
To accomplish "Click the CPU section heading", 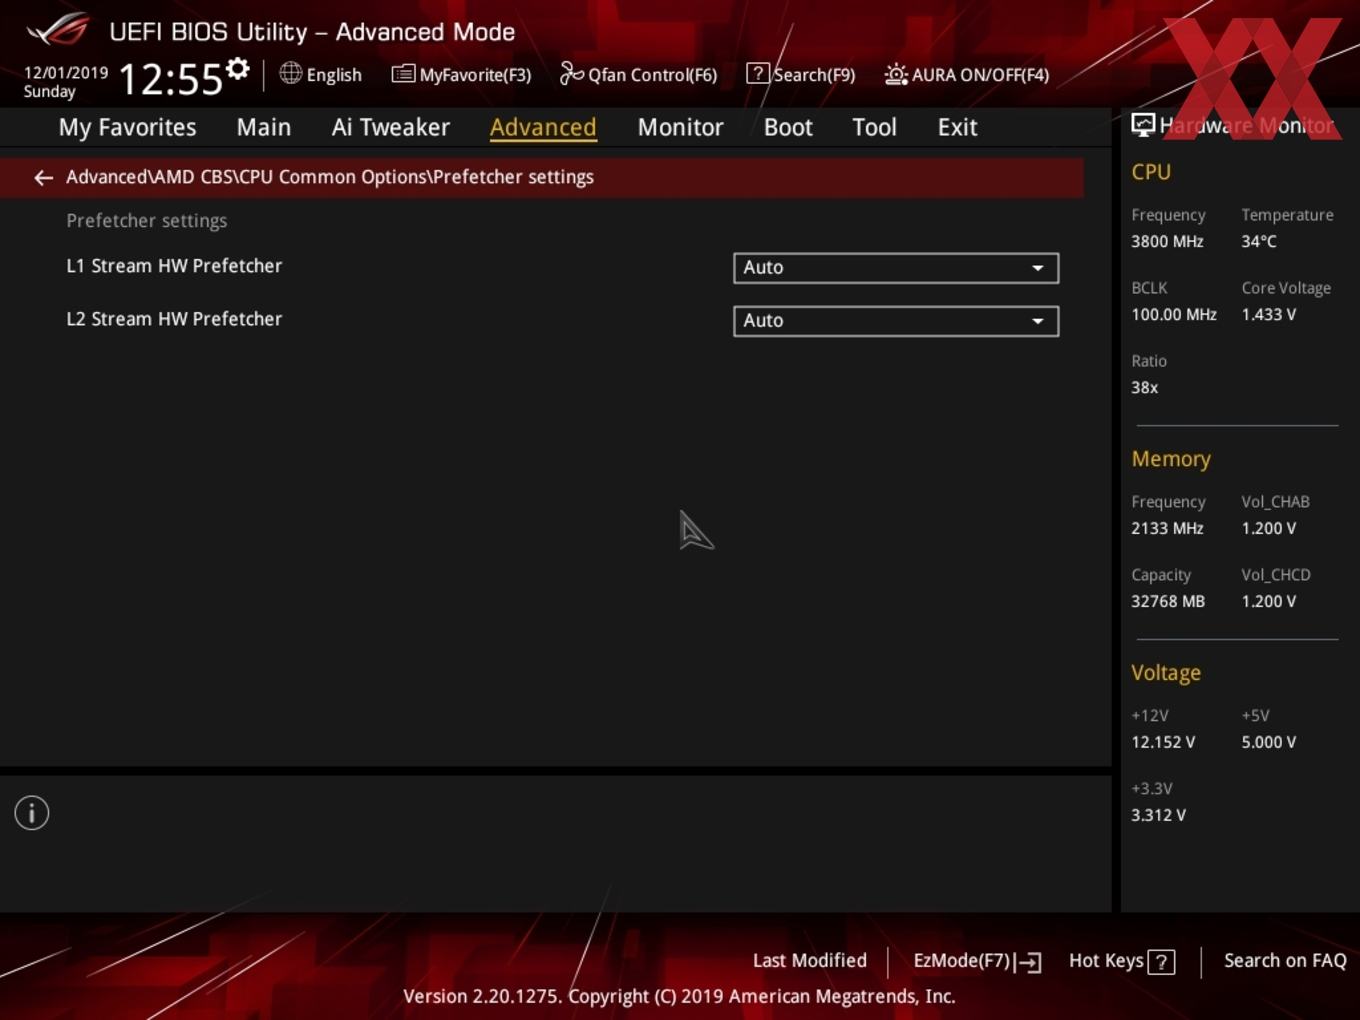I will pos(1151,172).
